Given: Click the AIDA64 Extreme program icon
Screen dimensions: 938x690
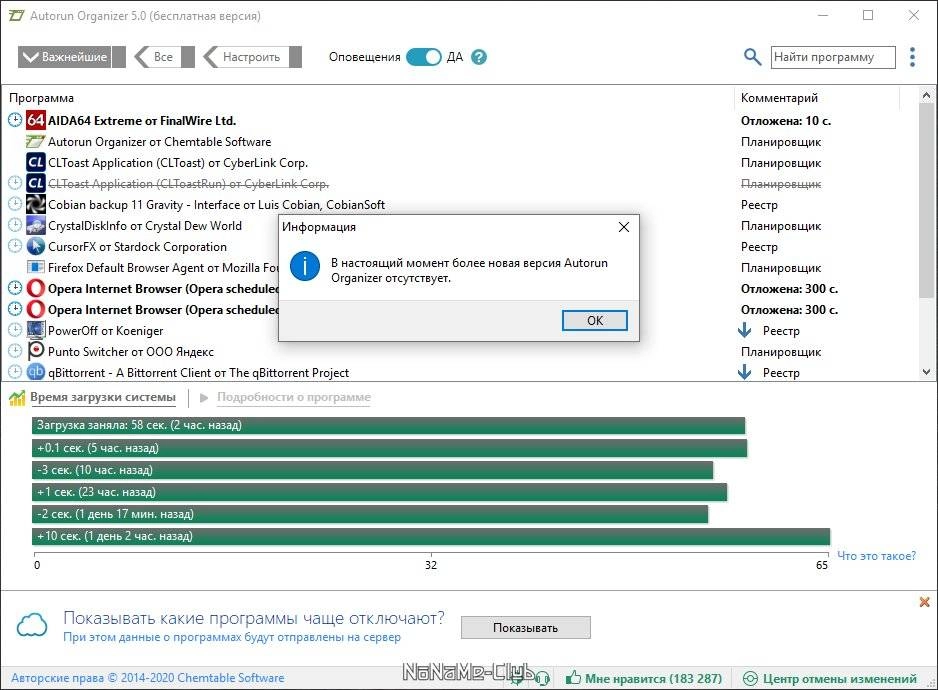Looking at the screenshot, I should (x=35, y=120).
